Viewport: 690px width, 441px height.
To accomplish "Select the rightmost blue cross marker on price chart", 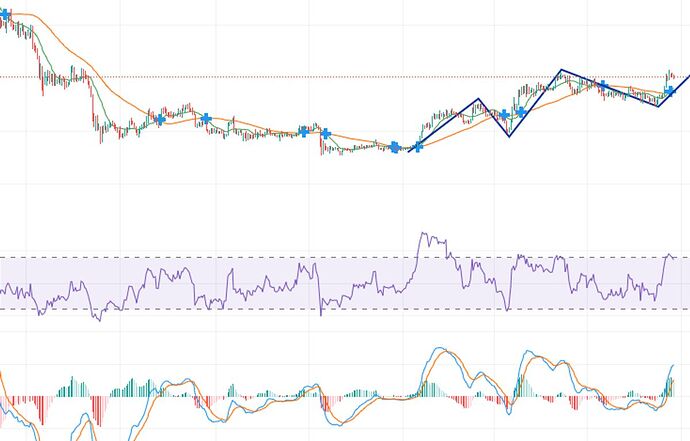I will (x=670, y=91).
